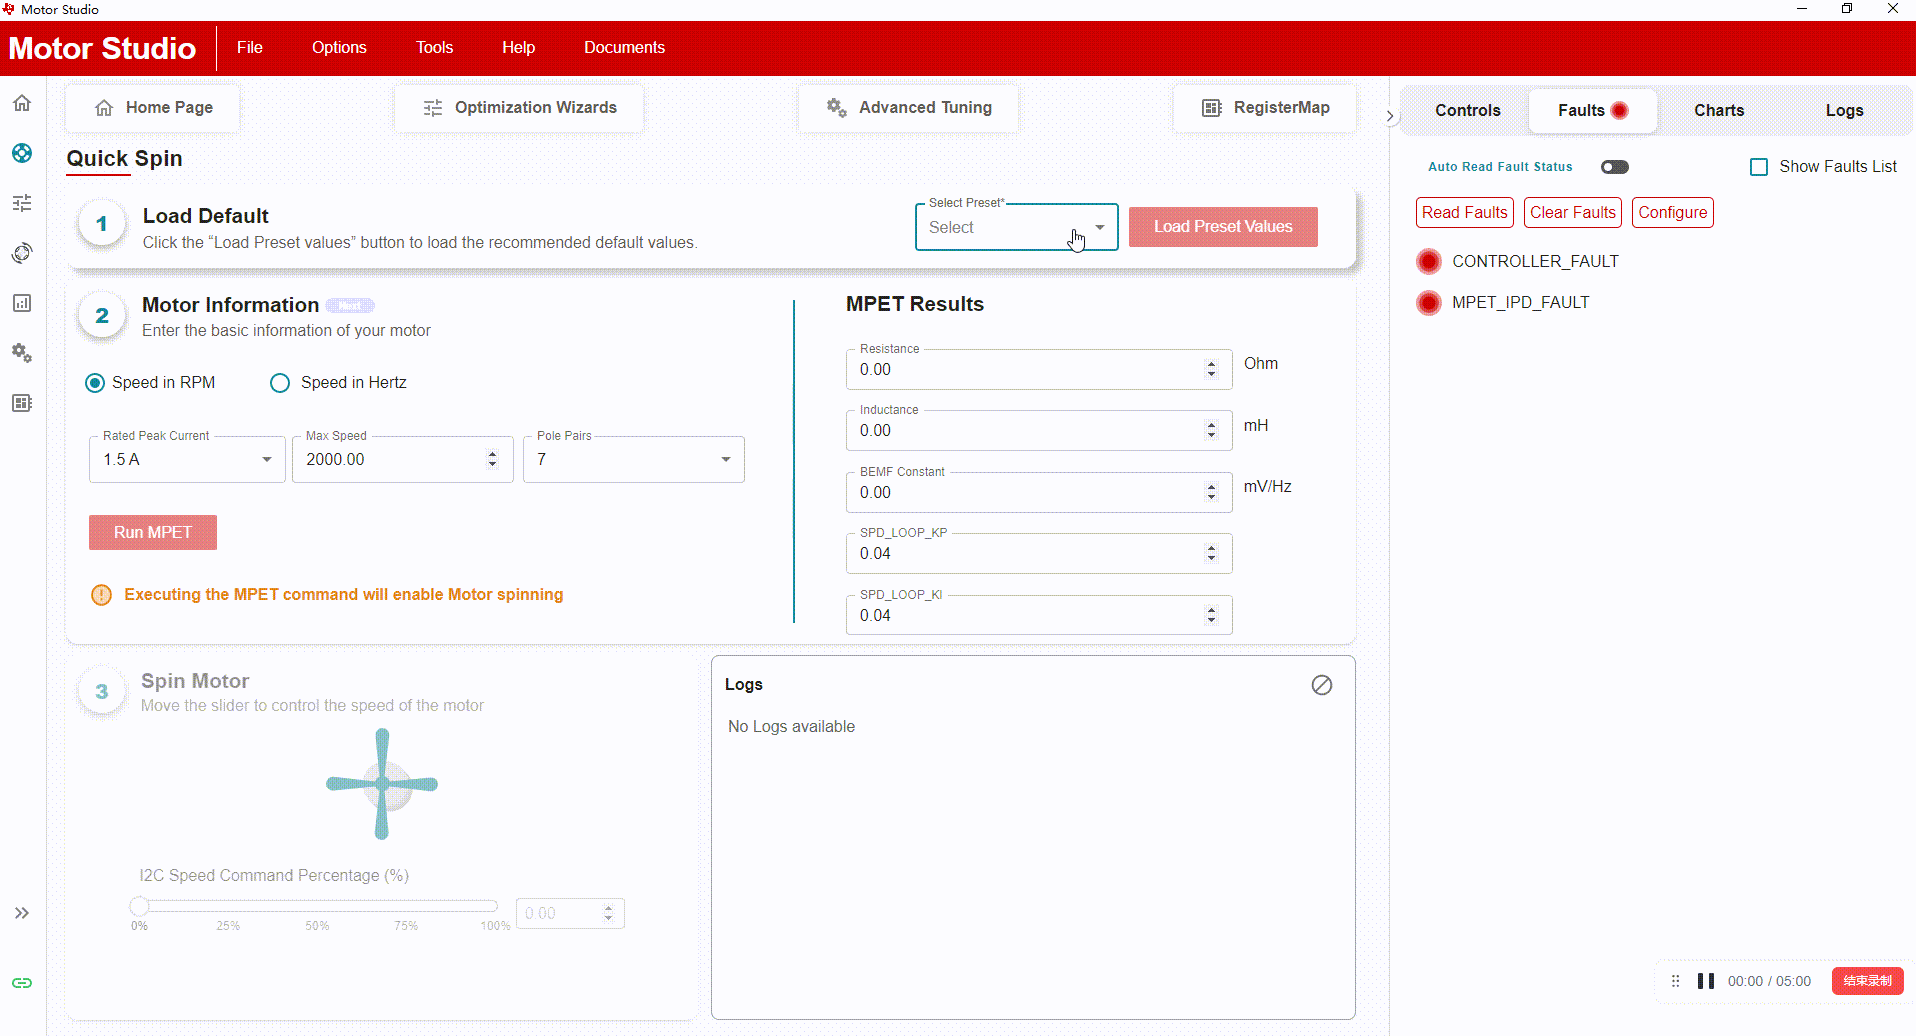Screen dimensions: 1916x1036
Task: Click the Faults tab red indicator dot
Action: [x=1620, y=110]
